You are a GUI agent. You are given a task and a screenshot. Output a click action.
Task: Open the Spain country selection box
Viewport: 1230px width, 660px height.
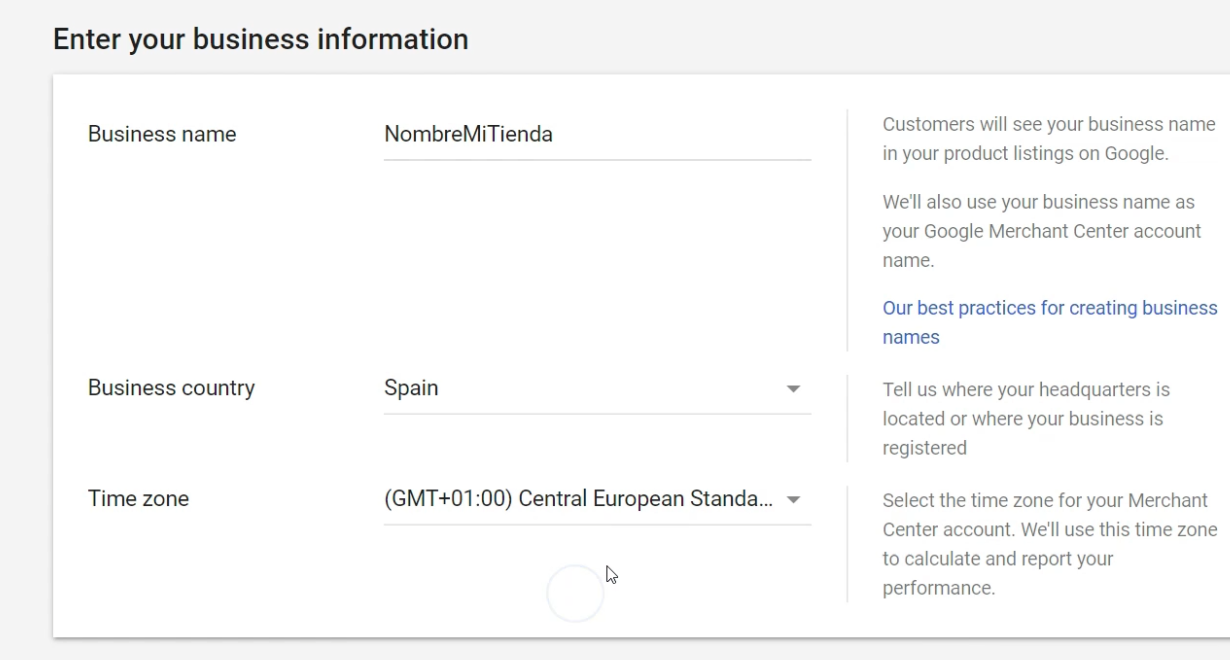click(x=597, y=389)
